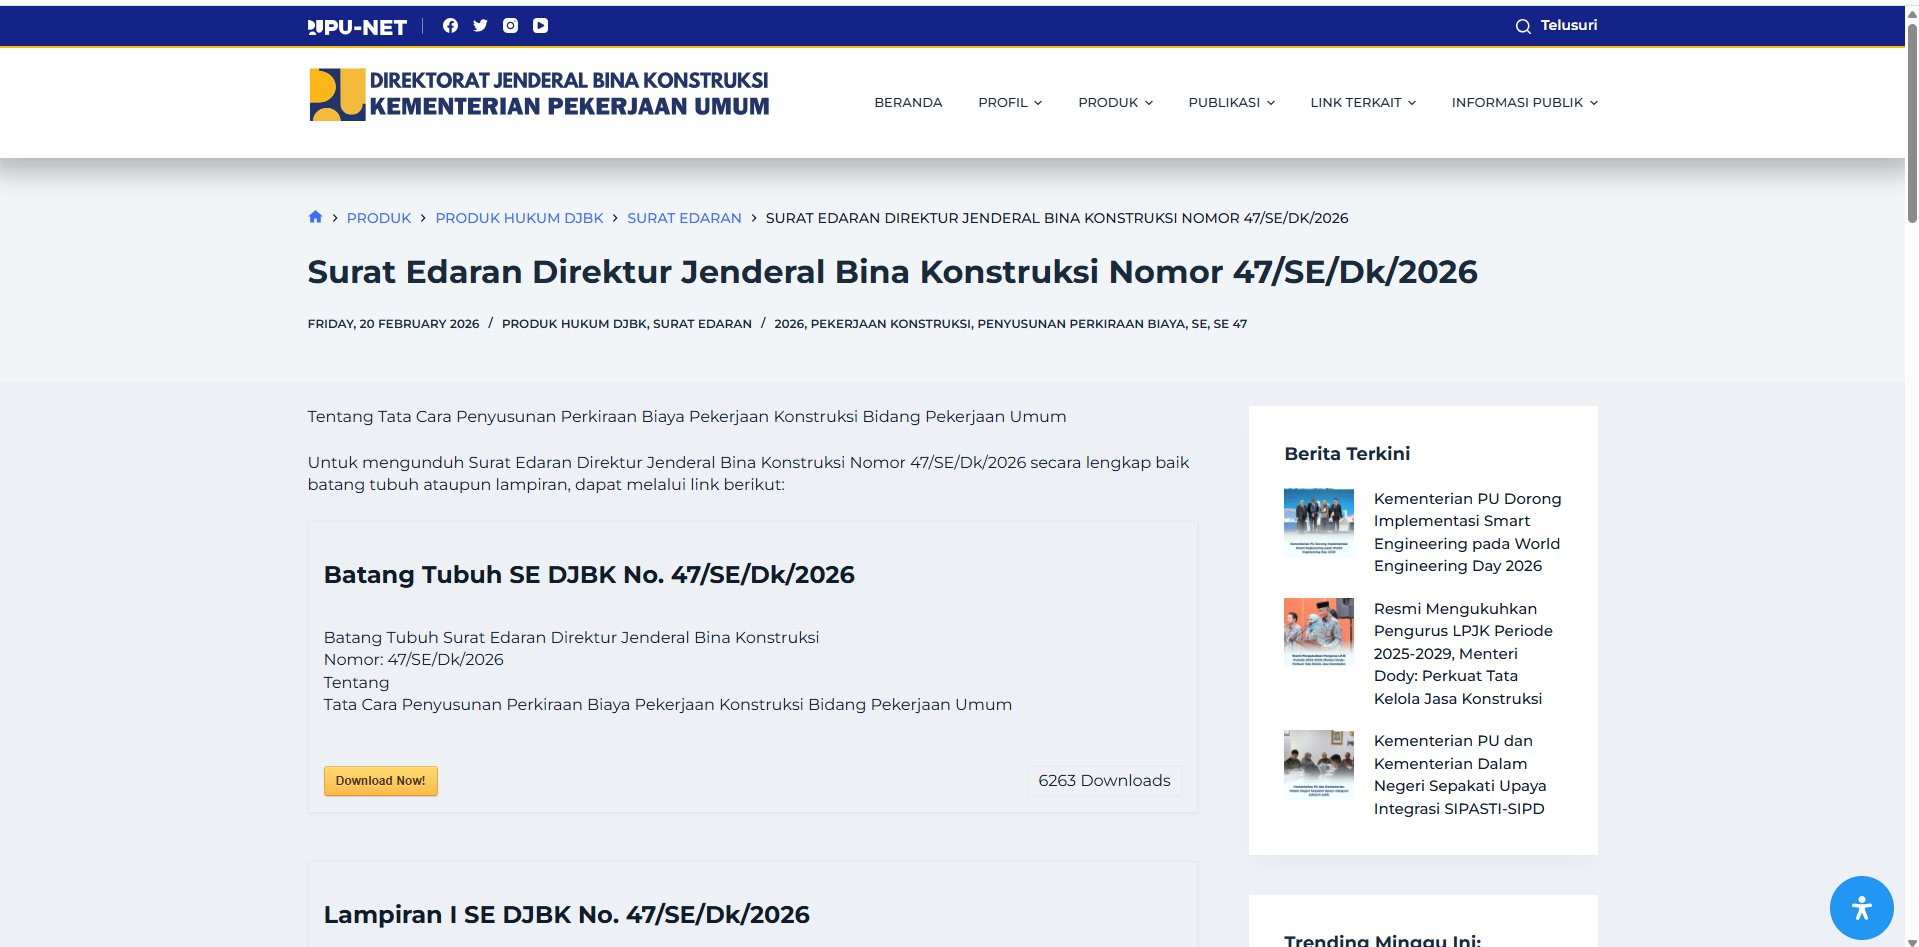Read the LPJK Periode 2025-2029 news article
Image resolution: width=1919 pixels, height=947 pixels.
pos(1462,653)
